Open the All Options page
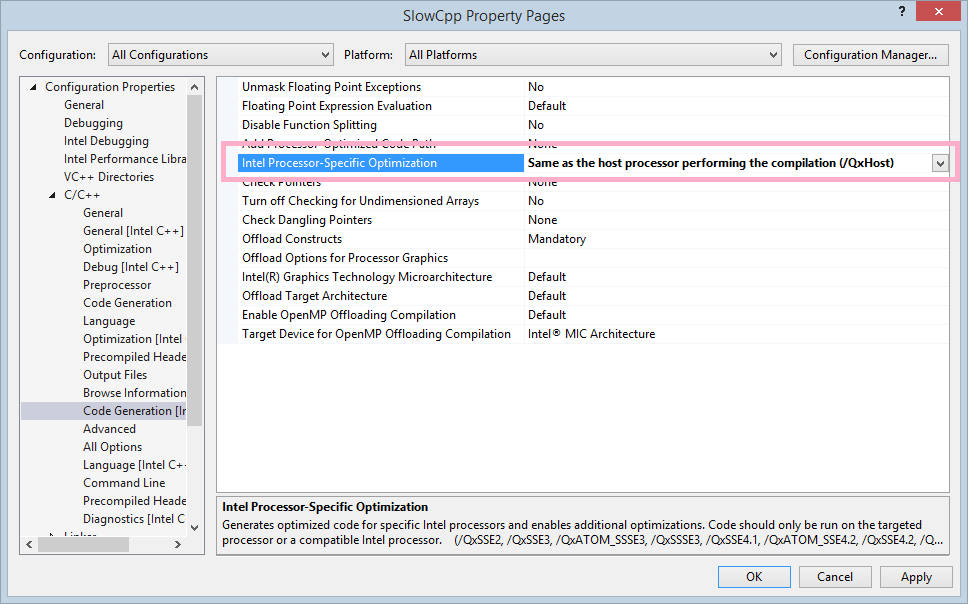968x604 pixels. click(x=112, y=447)
